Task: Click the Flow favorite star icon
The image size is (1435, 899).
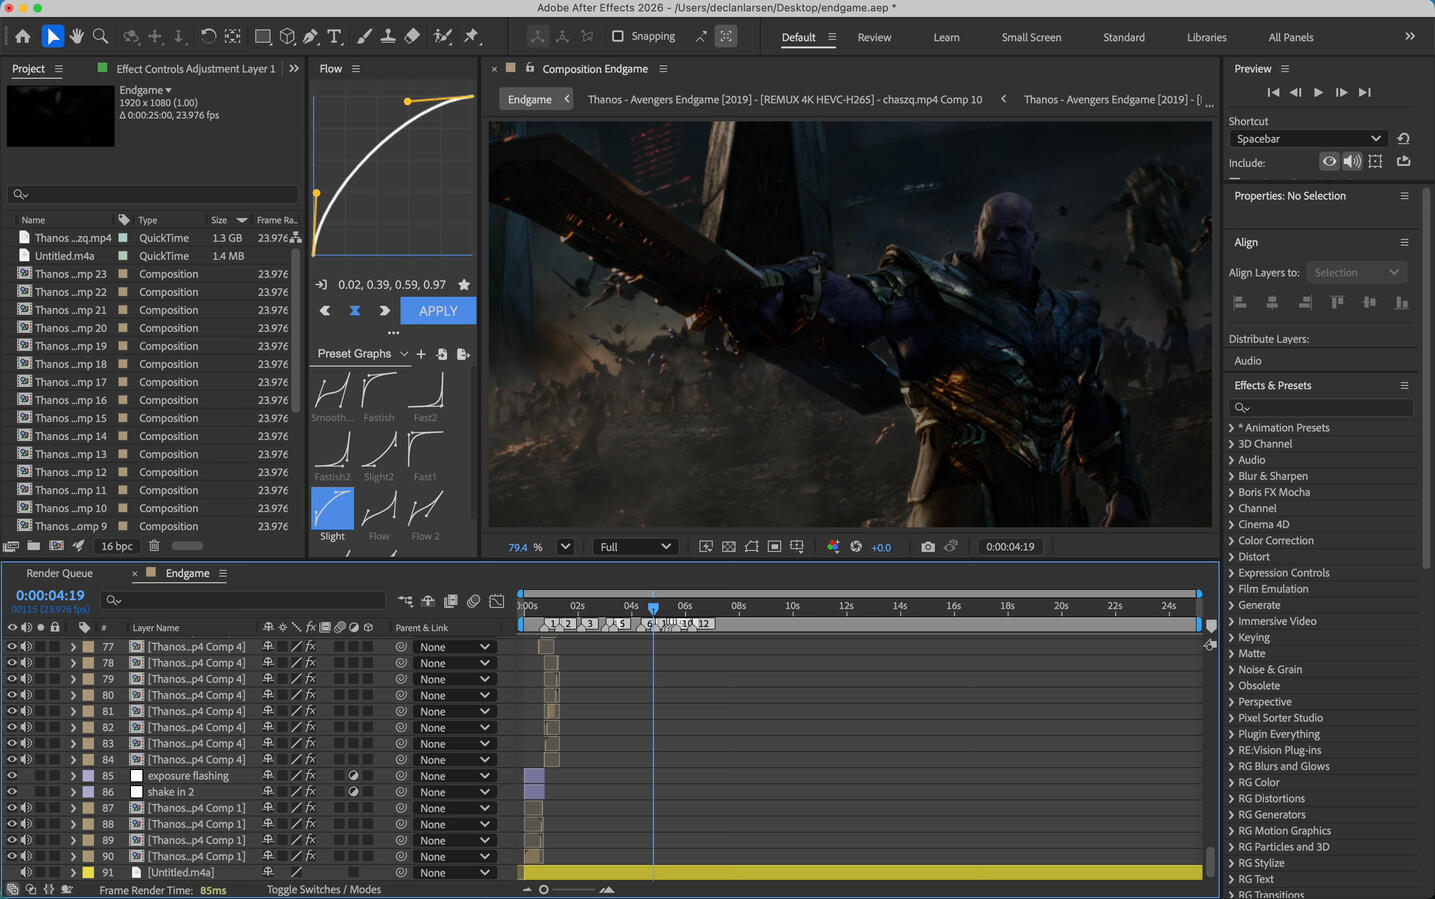Action: (x=464, y=285)
